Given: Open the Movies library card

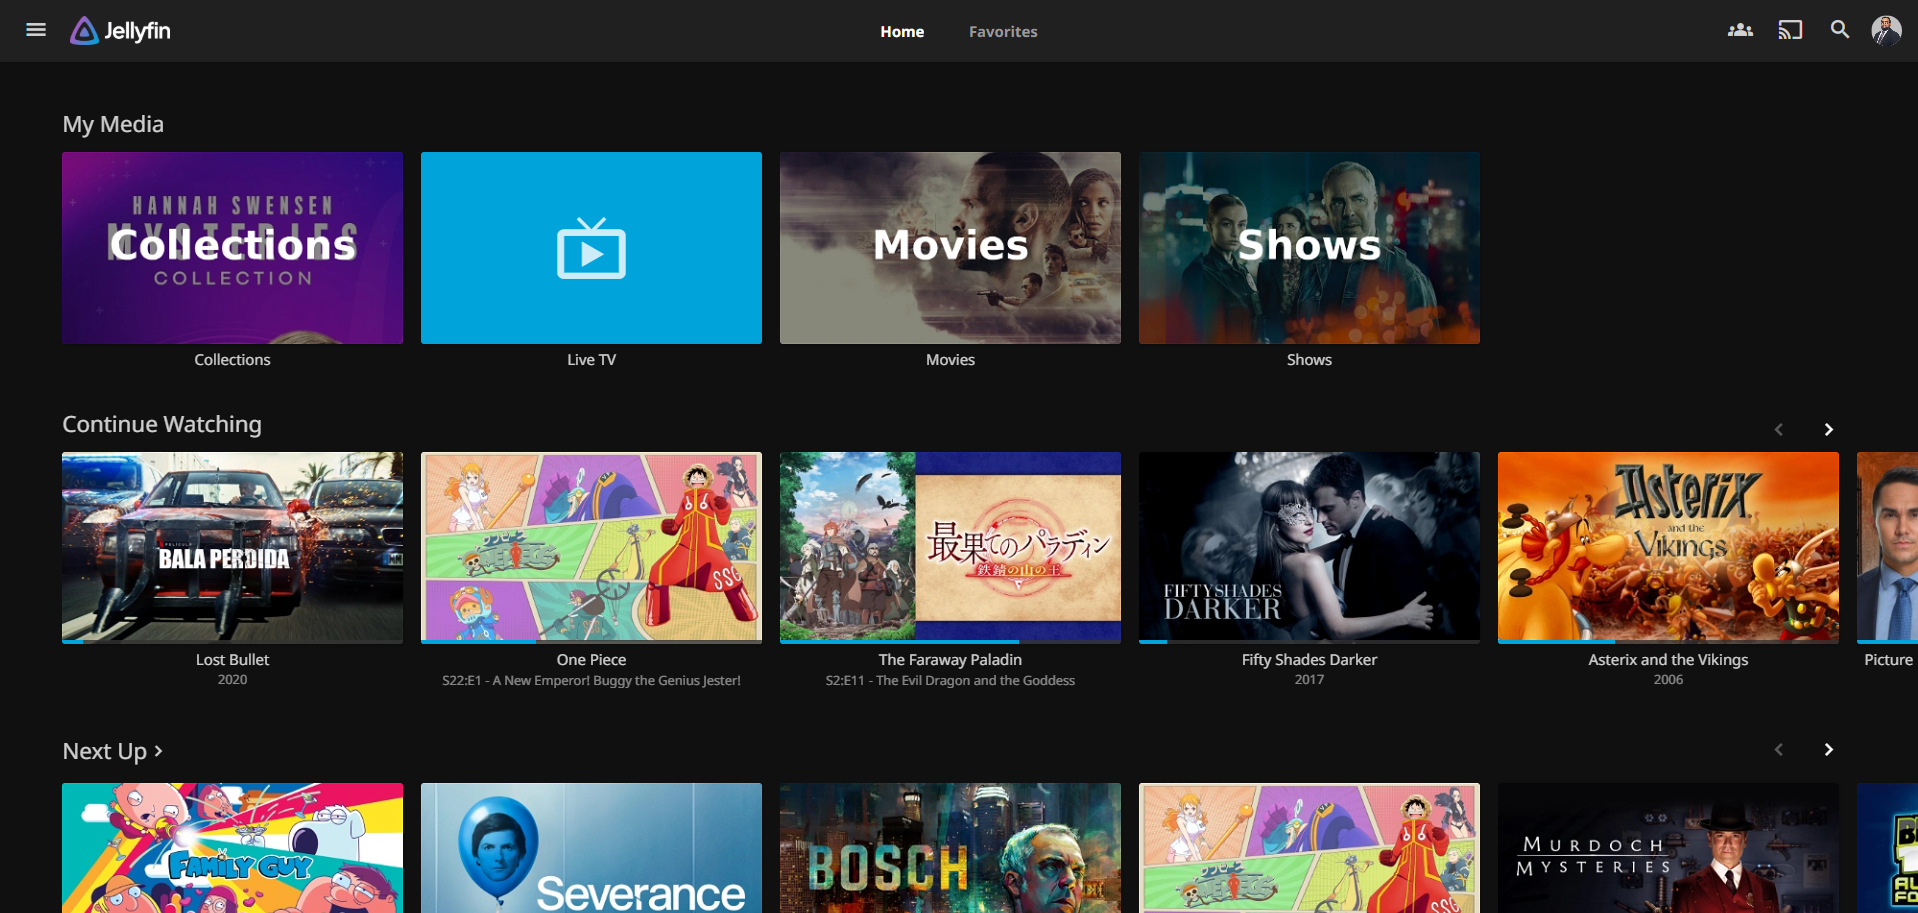Looking at the screenshot, I should click(x=950, y=248).
